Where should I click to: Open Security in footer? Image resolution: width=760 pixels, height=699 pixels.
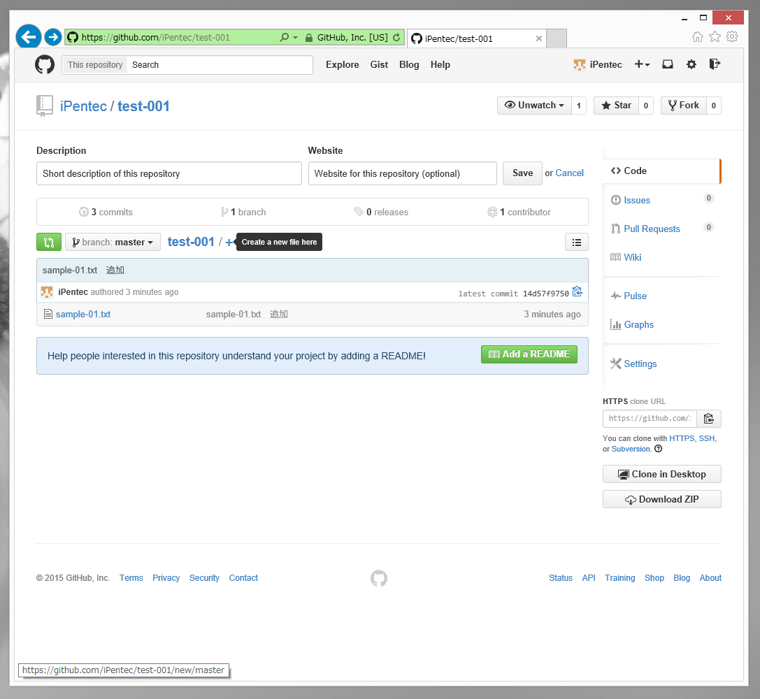pos(204,578)
